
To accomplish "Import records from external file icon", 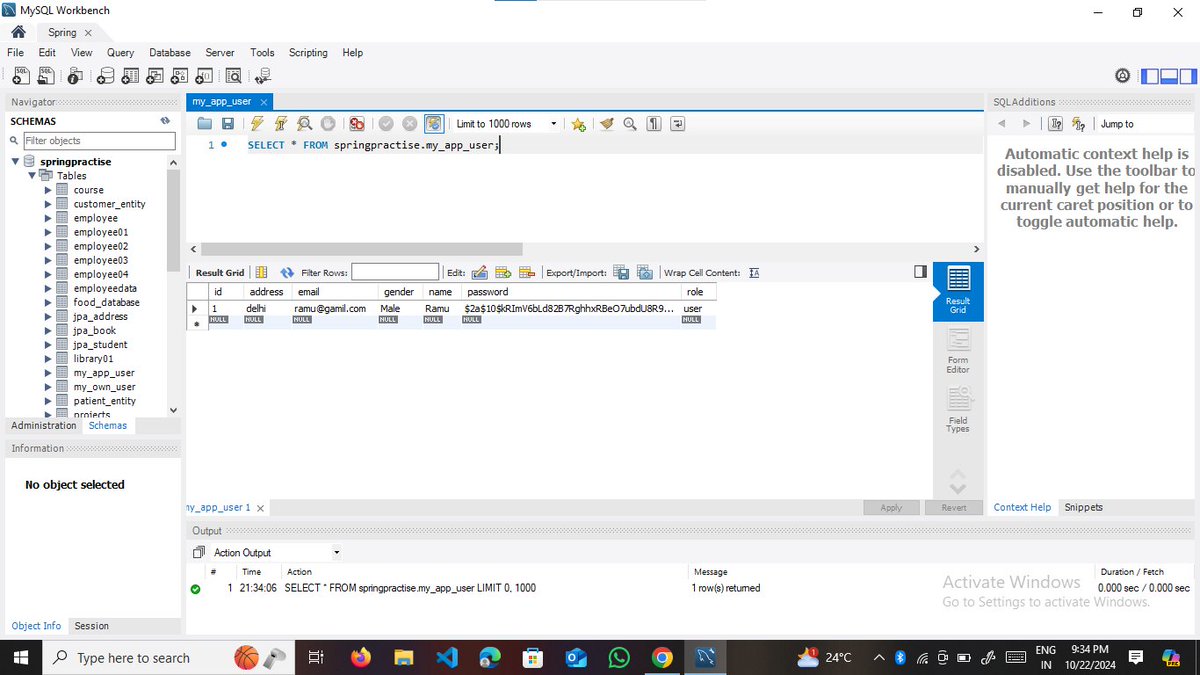I will pyautogui.click(x=645, y=272).
